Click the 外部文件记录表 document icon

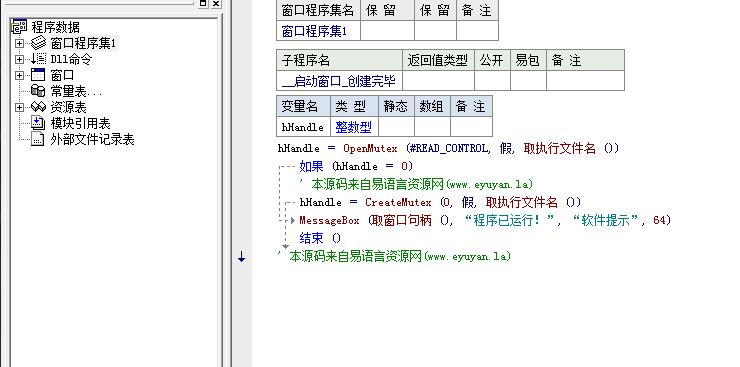[38, 139]
